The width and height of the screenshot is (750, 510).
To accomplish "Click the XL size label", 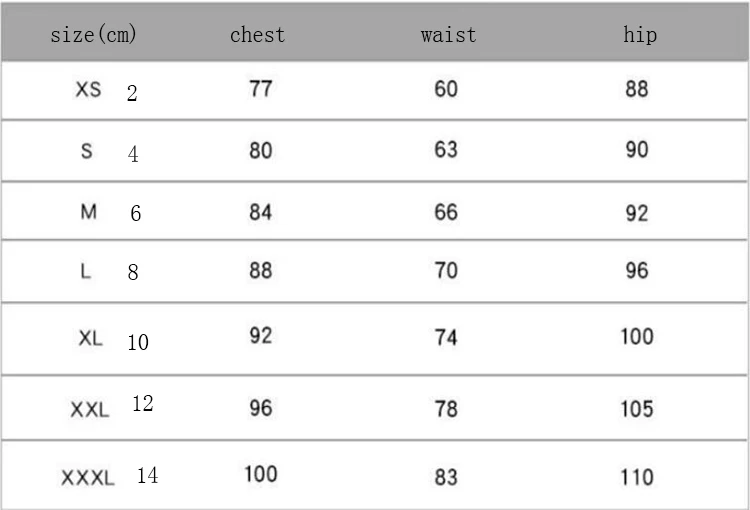I will point(90,338).
